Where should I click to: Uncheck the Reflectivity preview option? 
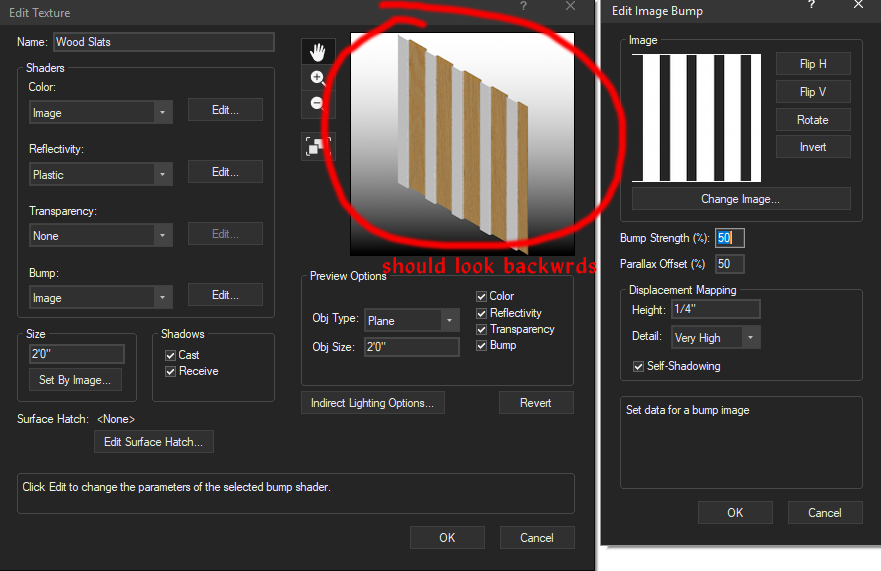(x=483, y=313)
